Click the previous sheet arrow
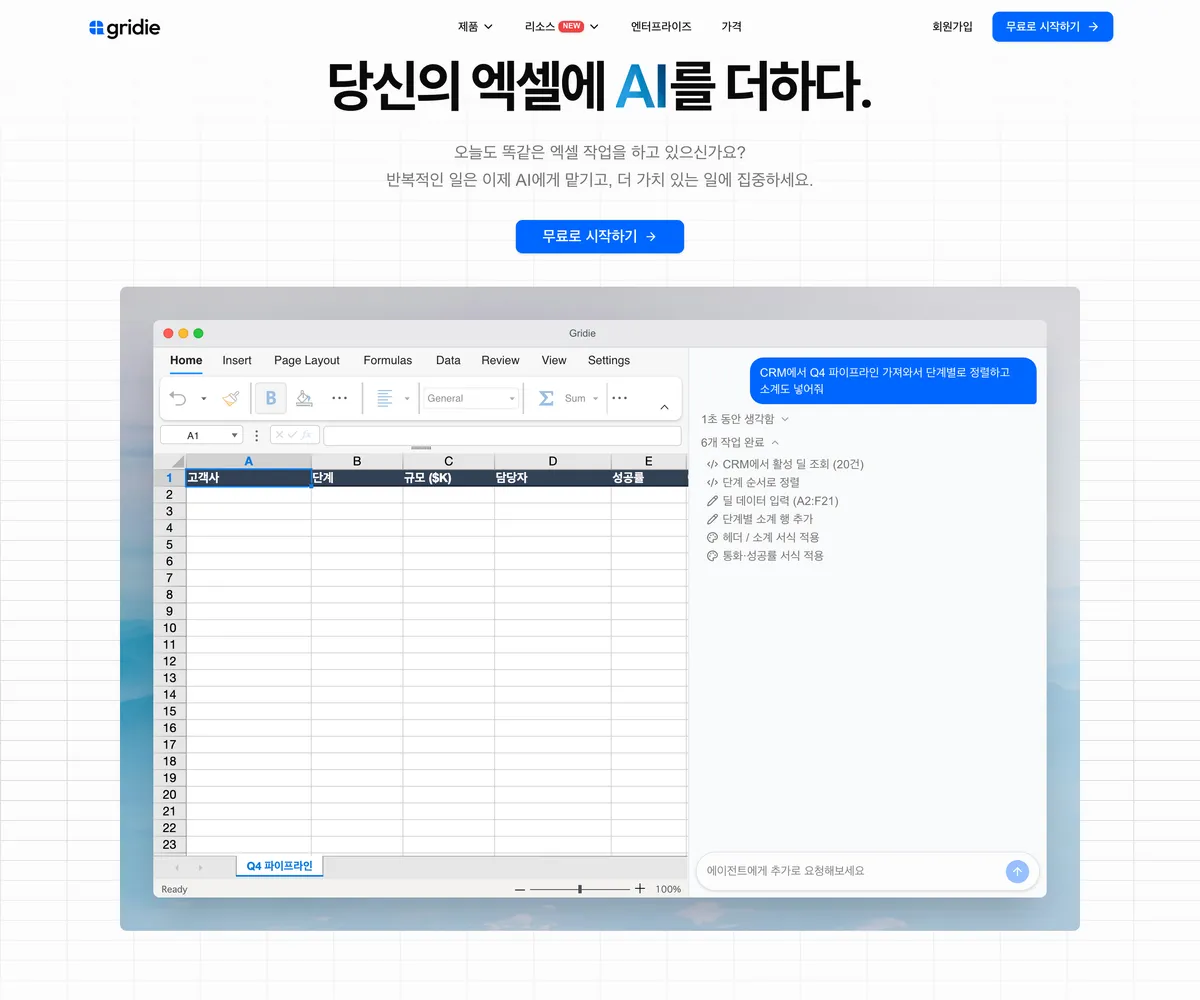 (x=177, y=867)
